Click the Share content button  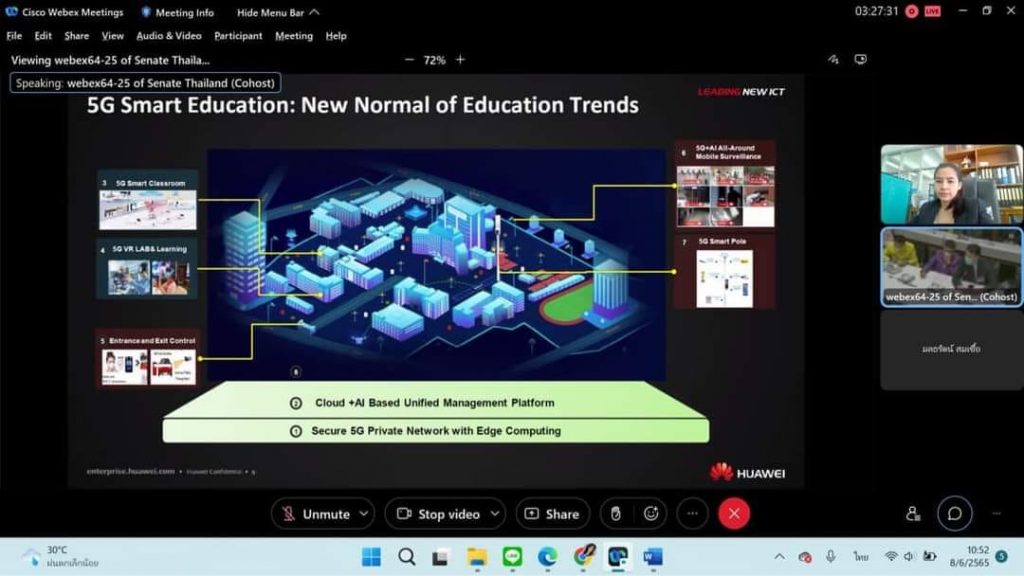coord(552,514)
